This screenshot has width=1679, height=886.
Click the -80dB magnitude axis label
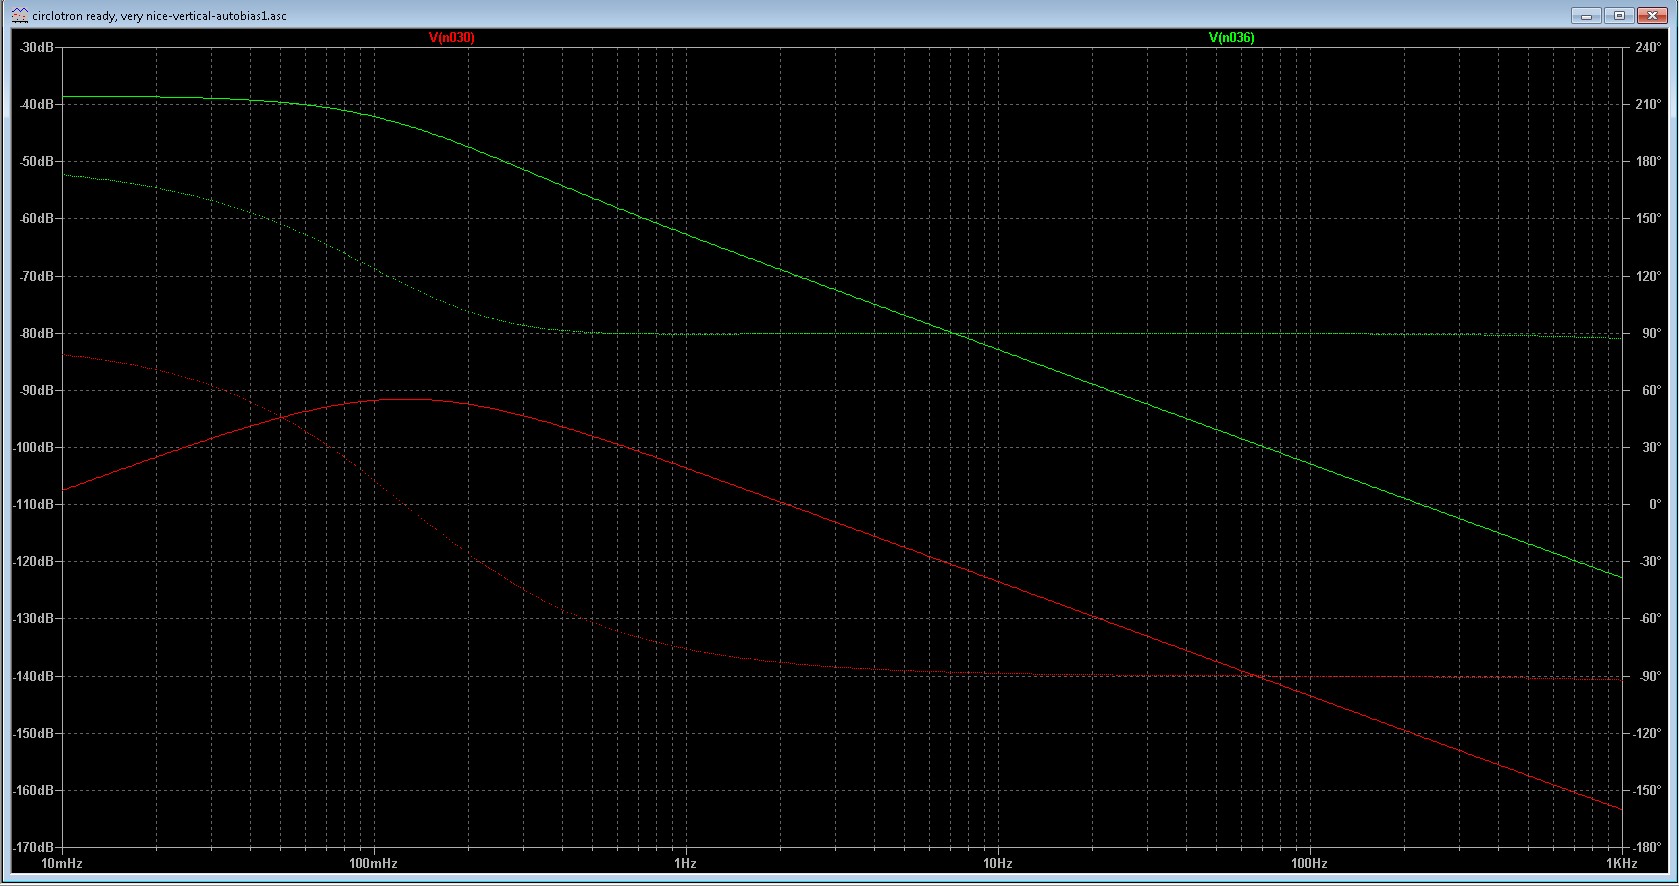36,333
